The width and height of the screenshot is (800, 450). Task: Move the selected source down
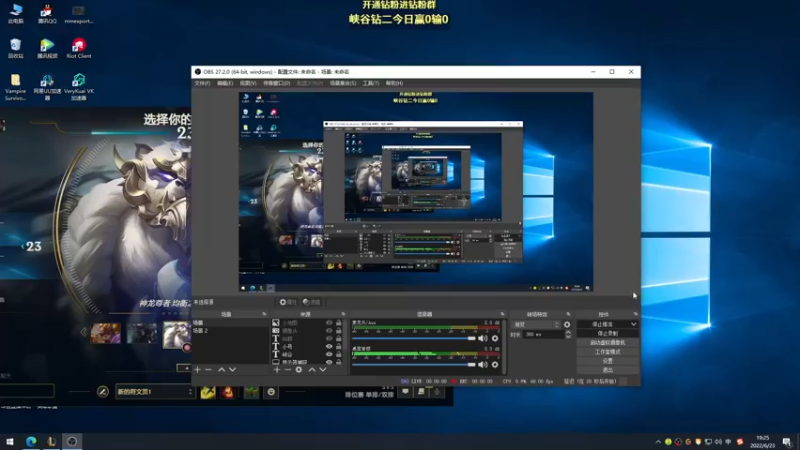[322, 369]
